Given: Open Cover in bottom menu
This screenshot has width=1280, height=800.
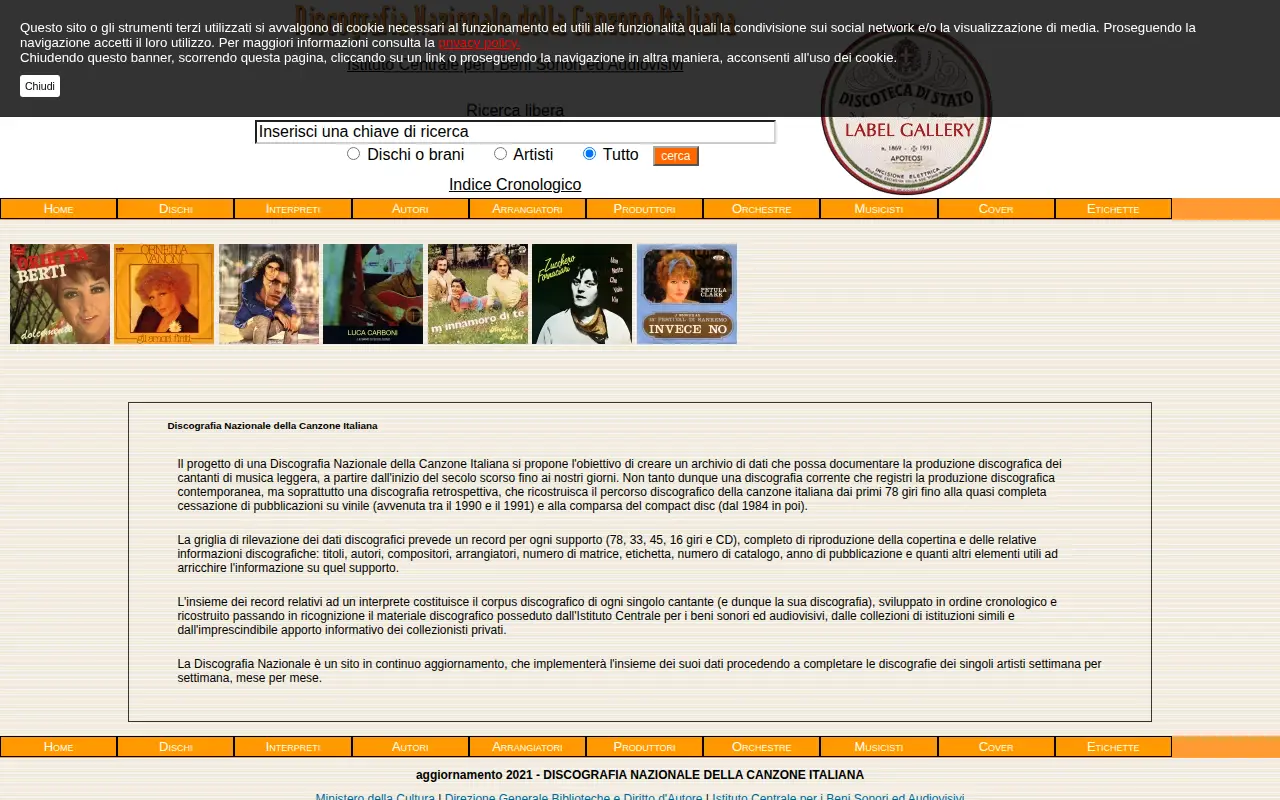Looking at the screenshot, I should pyautogui.click(x=996, y=747).
